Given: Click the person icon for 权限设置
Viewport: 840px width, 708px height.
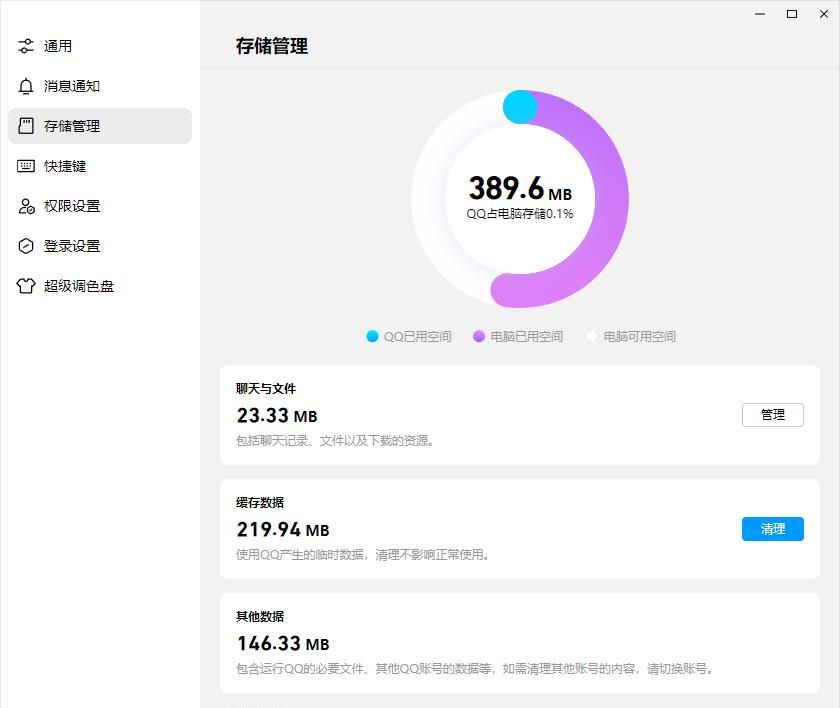Looking at the screenshot, I should 26,206.
